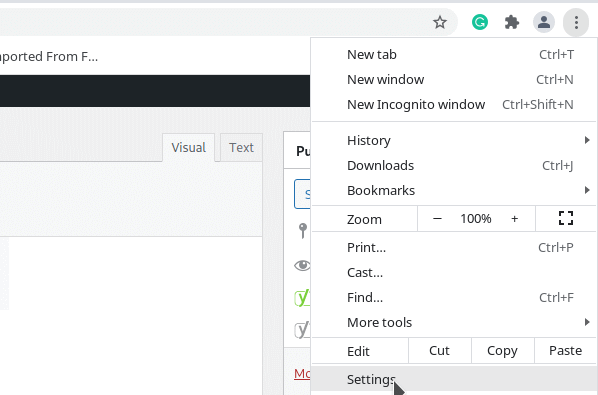Switch to the Visual editor tab
Viewport: 598px width, 395px height.
tap(188, 148)
